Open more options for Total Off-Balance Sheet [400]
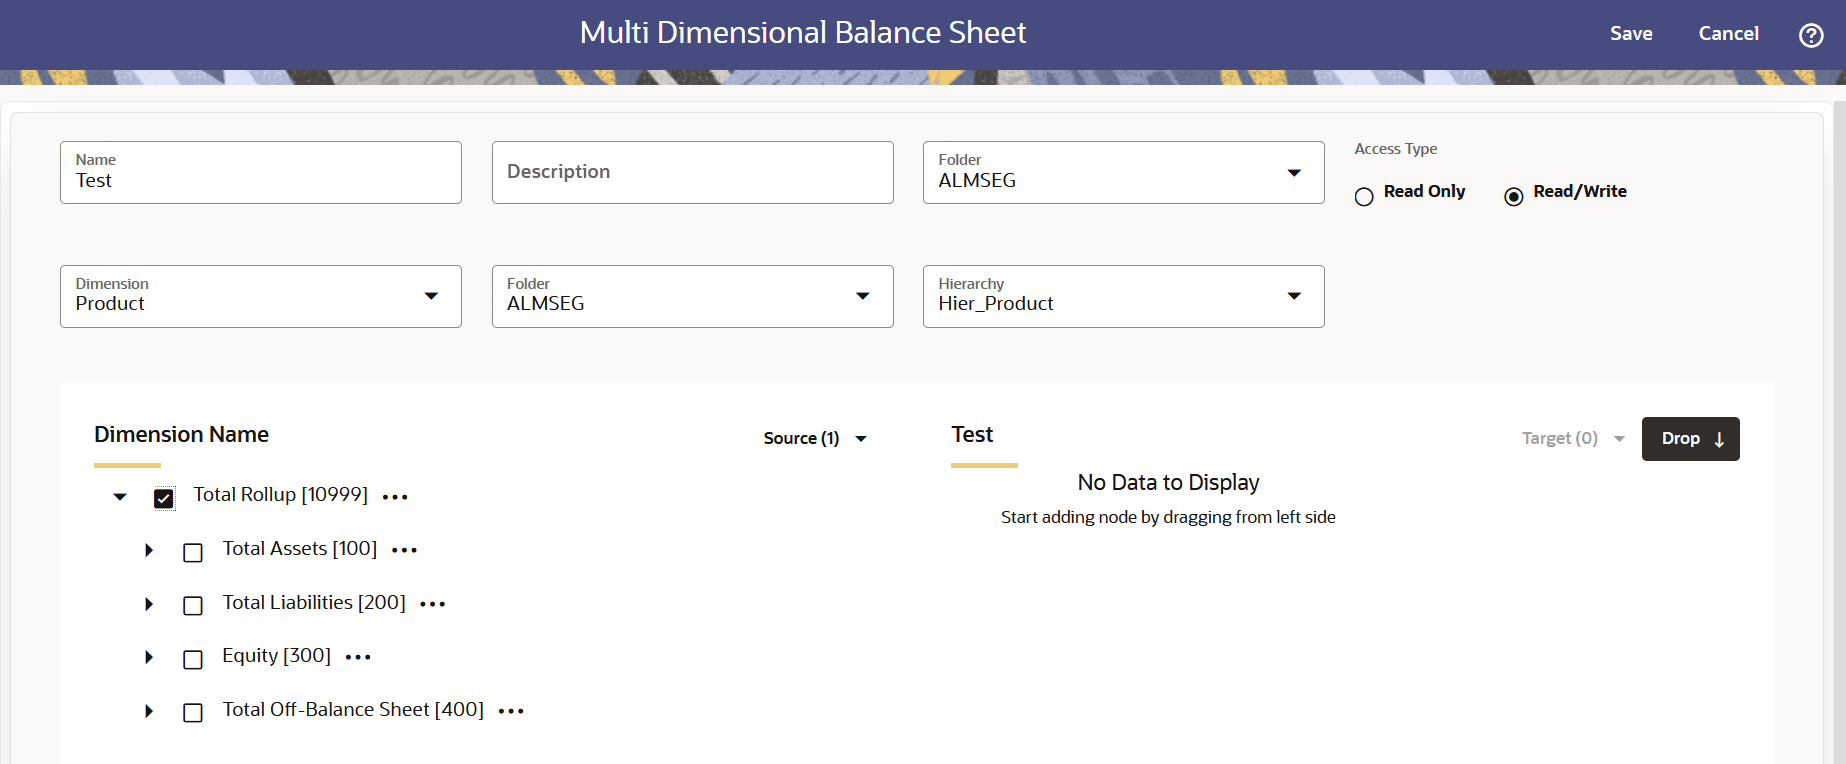The height and width of the screenshot is (764, 1846). click(x=511, y=711)
